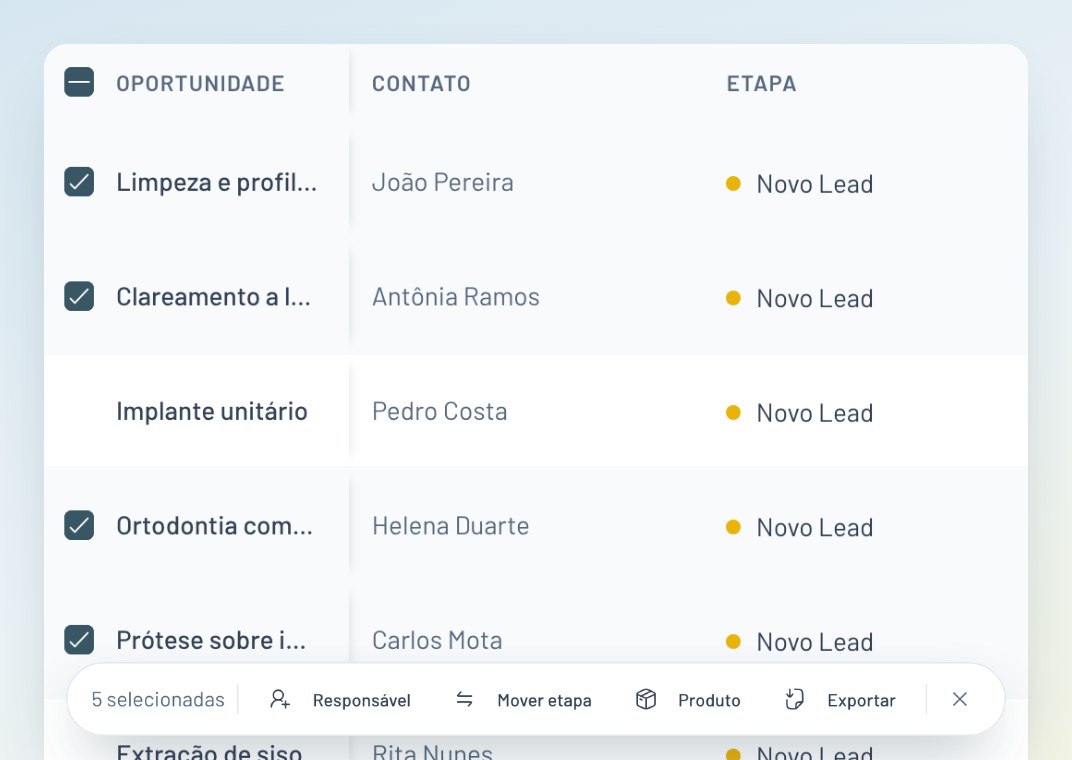Image resolution: width=1072 pixels, height=760 pixels.
Task: Click Novo Lead stage for Helena Duarte
Action: (799, 528)
